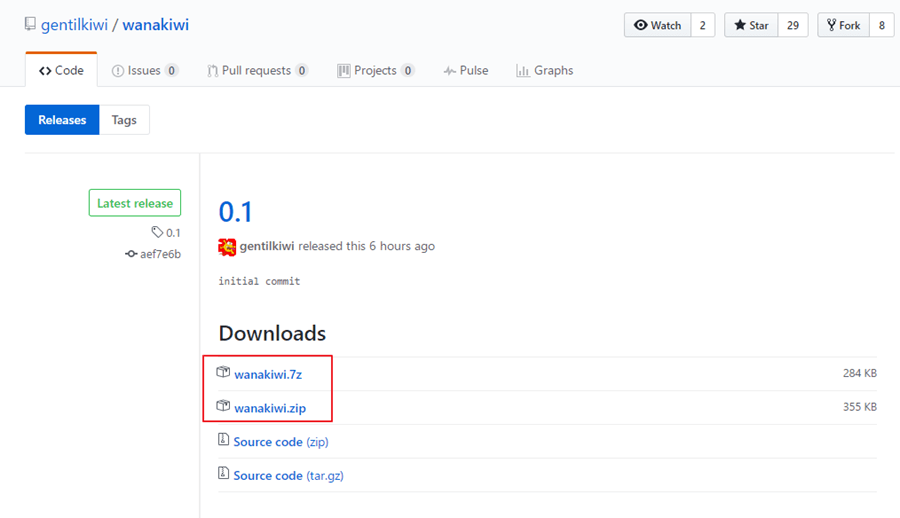
Task: Open commit aef7e6b
Action: [153, 254]
